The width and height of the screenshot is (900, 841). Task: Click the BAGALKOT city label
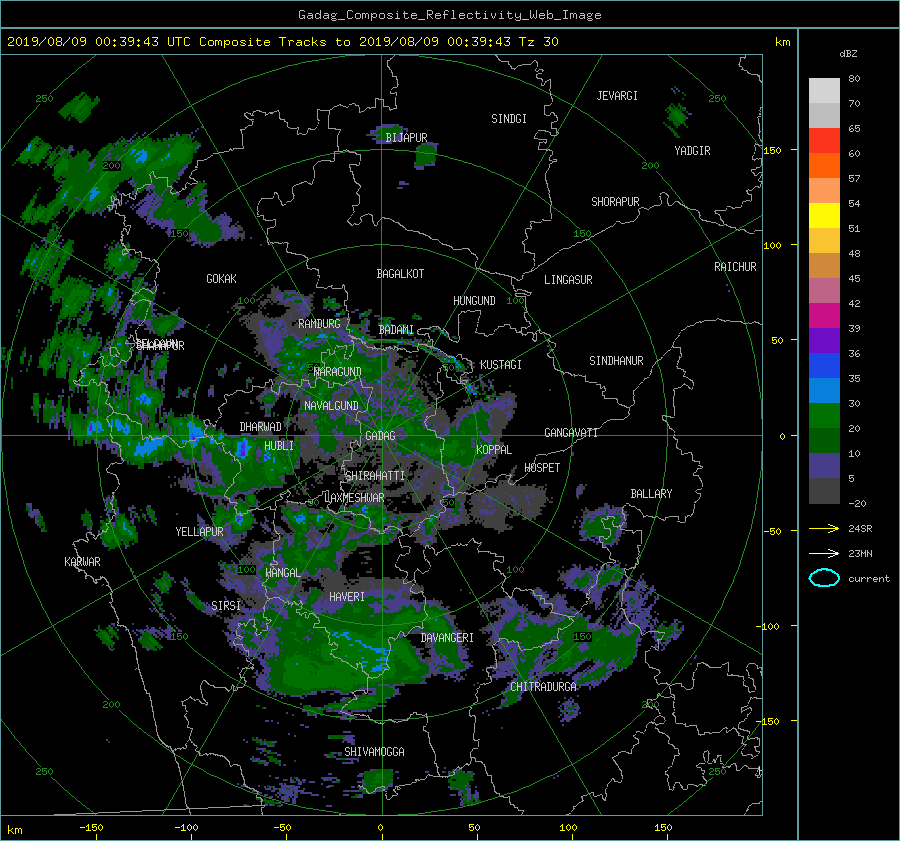[400, 274]
